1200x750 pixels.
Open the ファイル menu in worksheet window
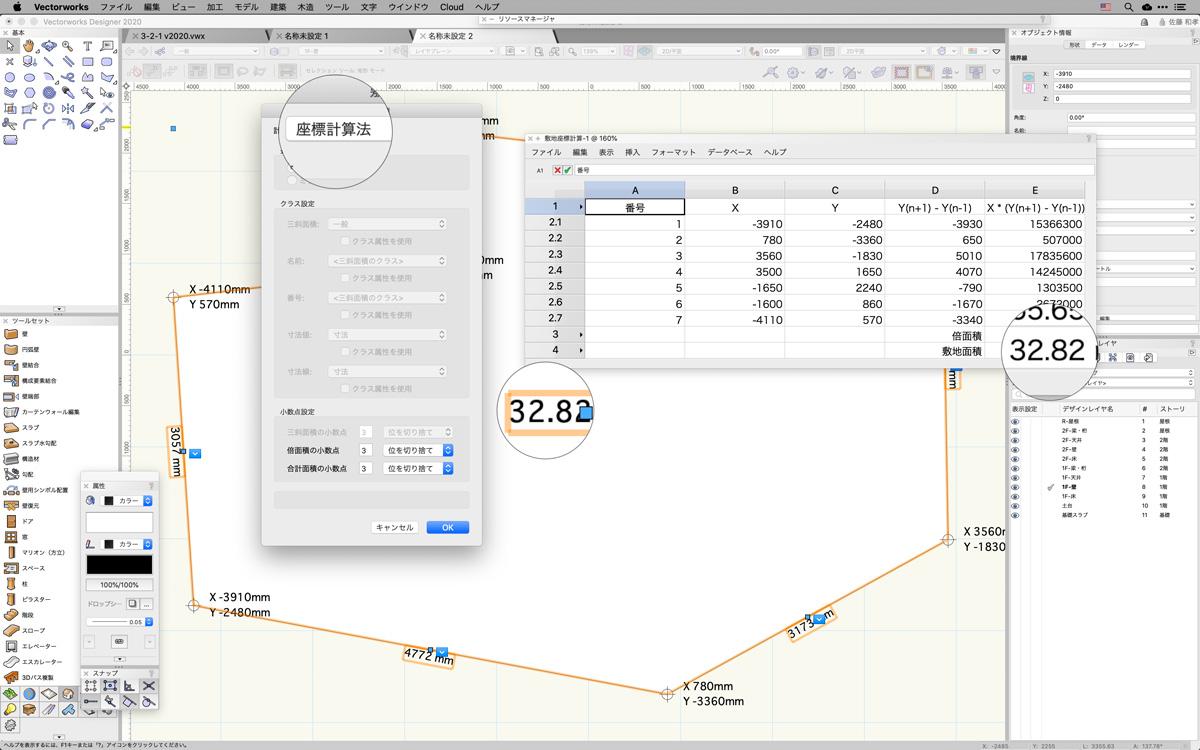[x=546, y=152]
